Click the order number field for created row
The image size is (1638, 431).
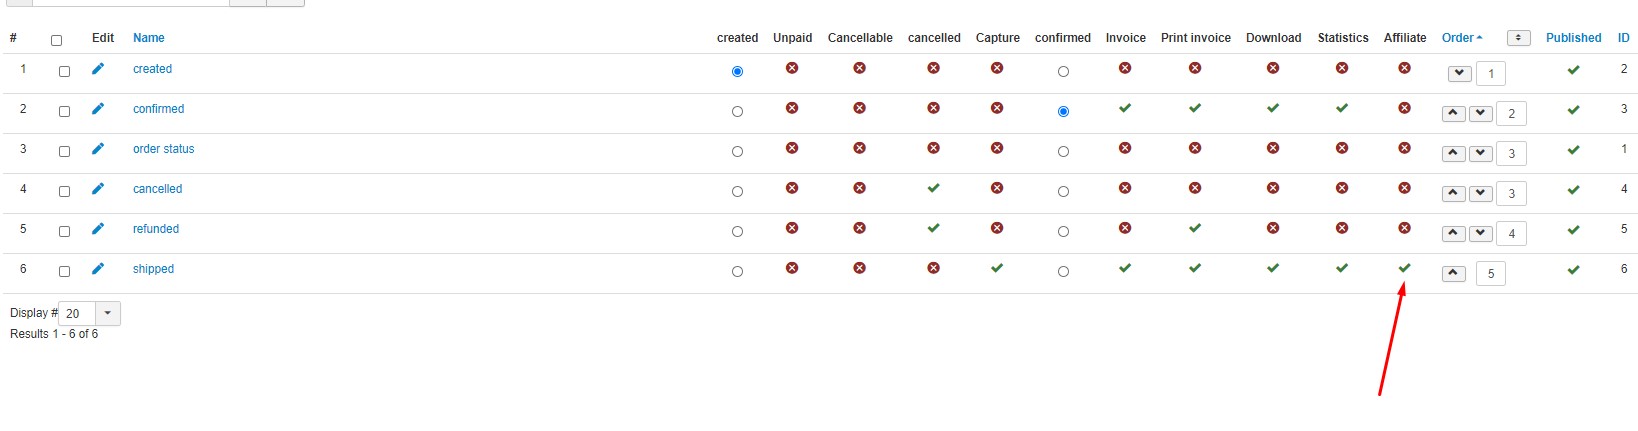(x=1491, y=73)
